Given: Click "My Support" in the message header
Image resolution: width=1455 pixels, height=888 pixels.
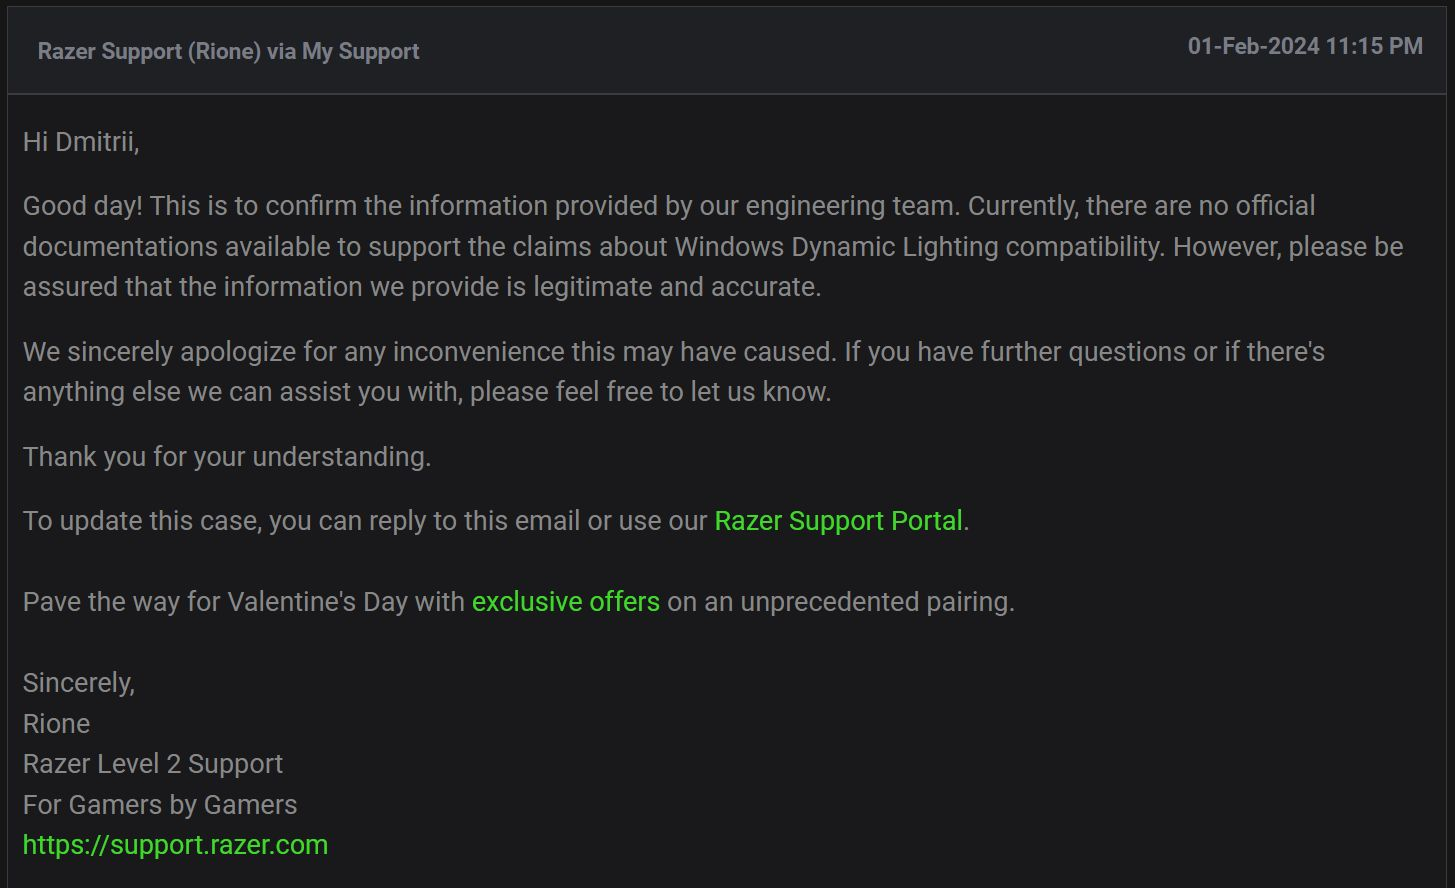Looking at the screenshot, I should (361, 51).
